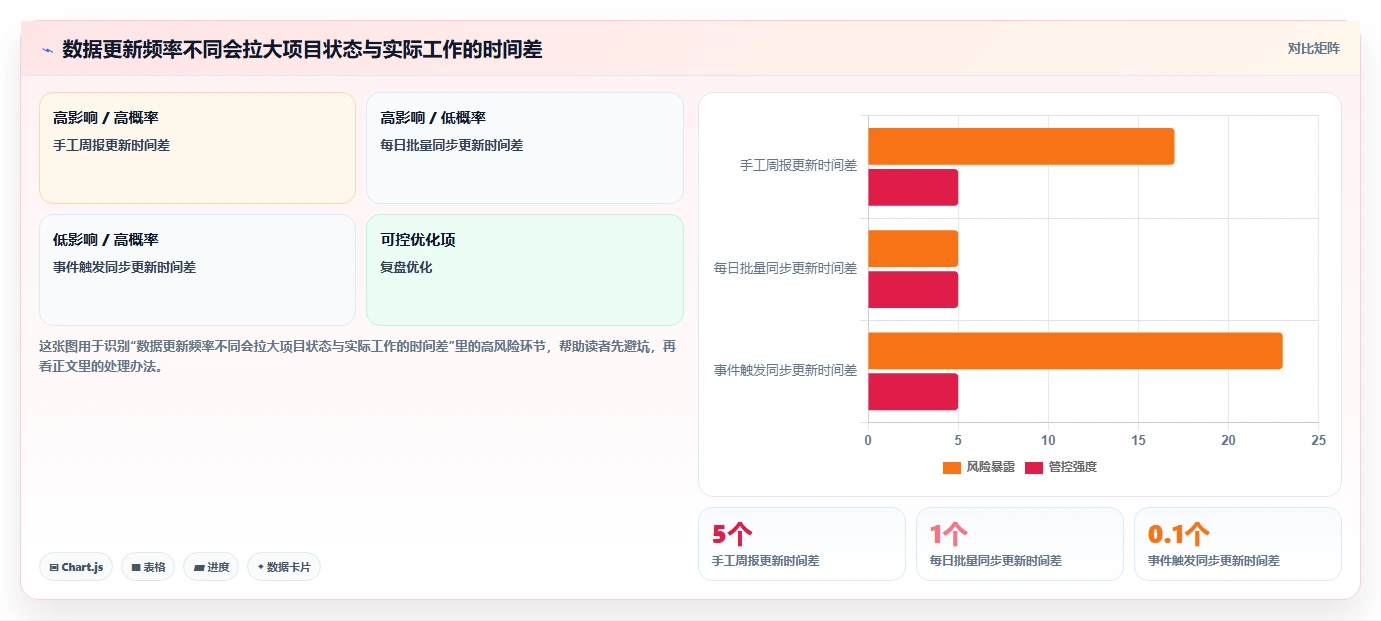Click the x-axis tick value 10
Image resolution: width=1381 pixels, height=621 pixels.
point(1048,441)
